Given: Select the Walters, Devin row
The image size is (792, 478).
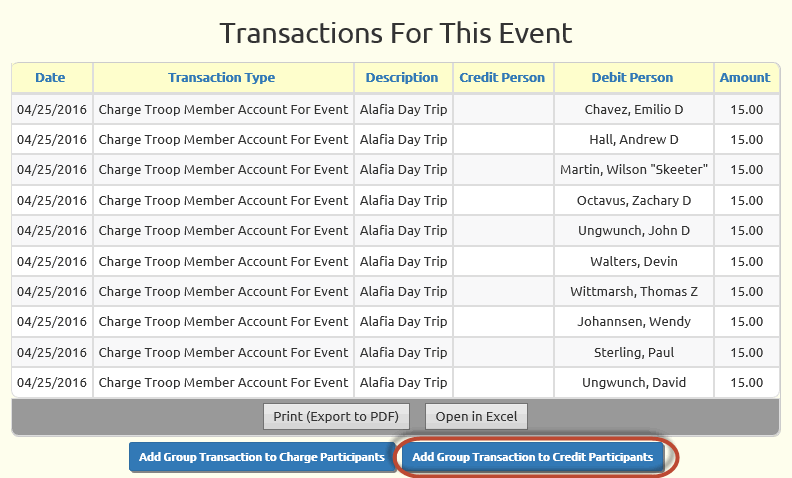Looking at the screenshot, I should (x=395, y=261).
